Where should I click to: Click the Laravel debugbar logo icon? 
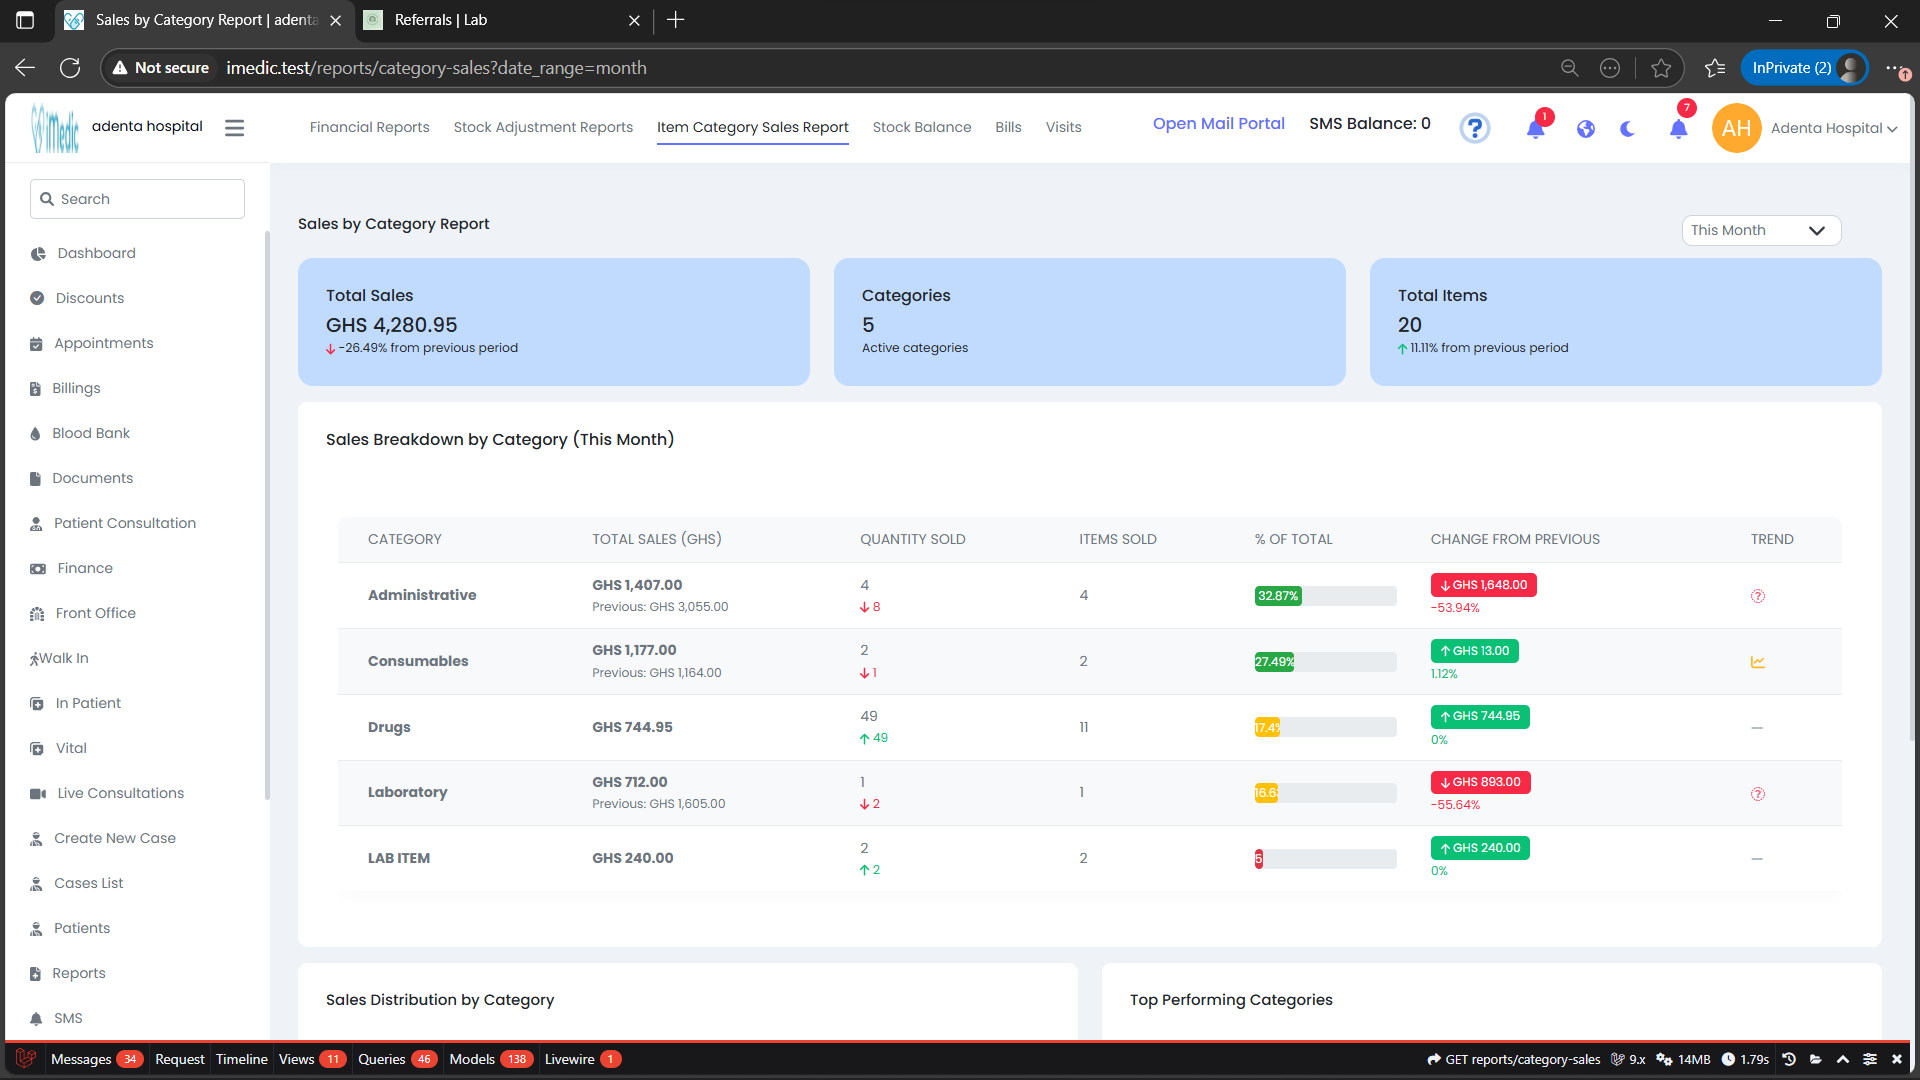pos(26,1059)
